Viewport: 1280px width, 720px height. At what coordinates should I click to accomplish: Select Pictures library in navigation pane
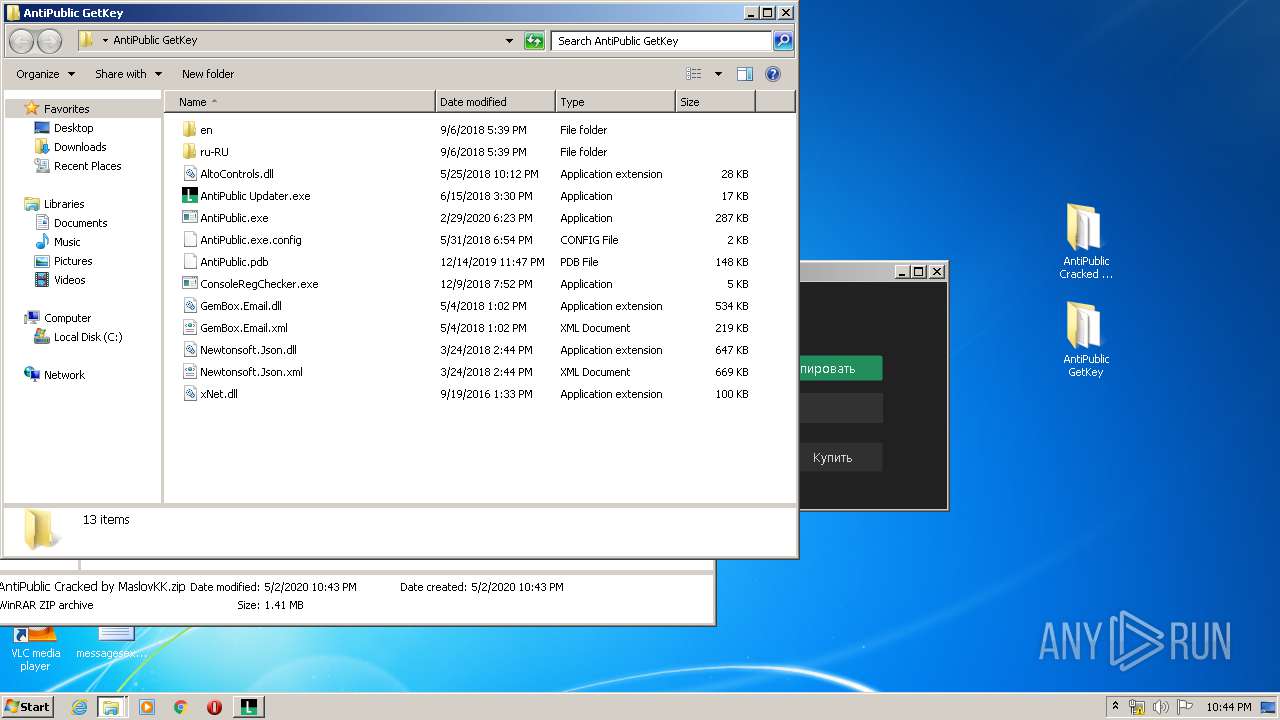73,261
